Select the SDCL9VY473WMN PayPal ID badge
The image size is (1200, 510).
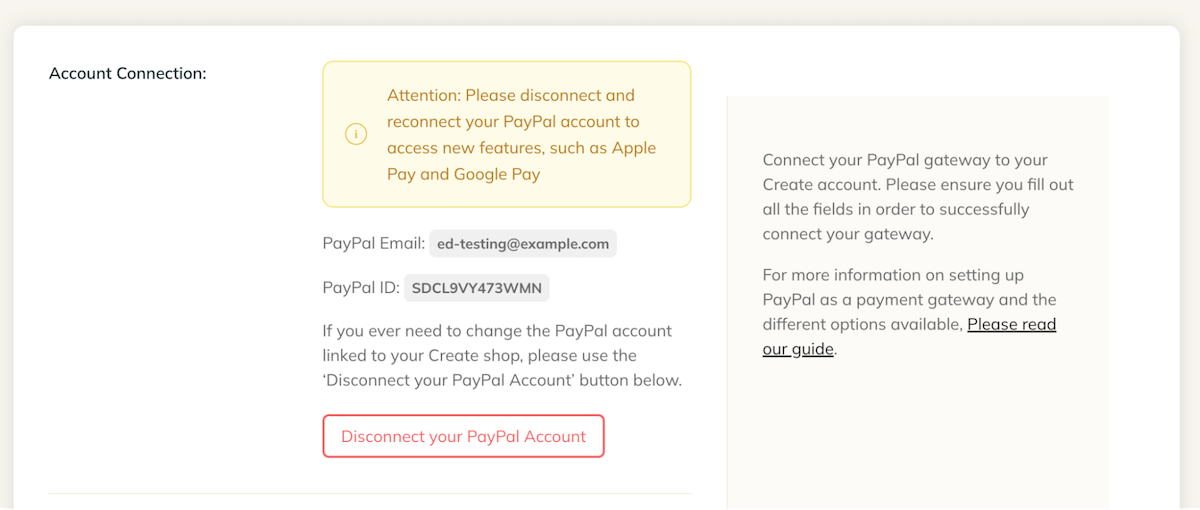[477, 288]
